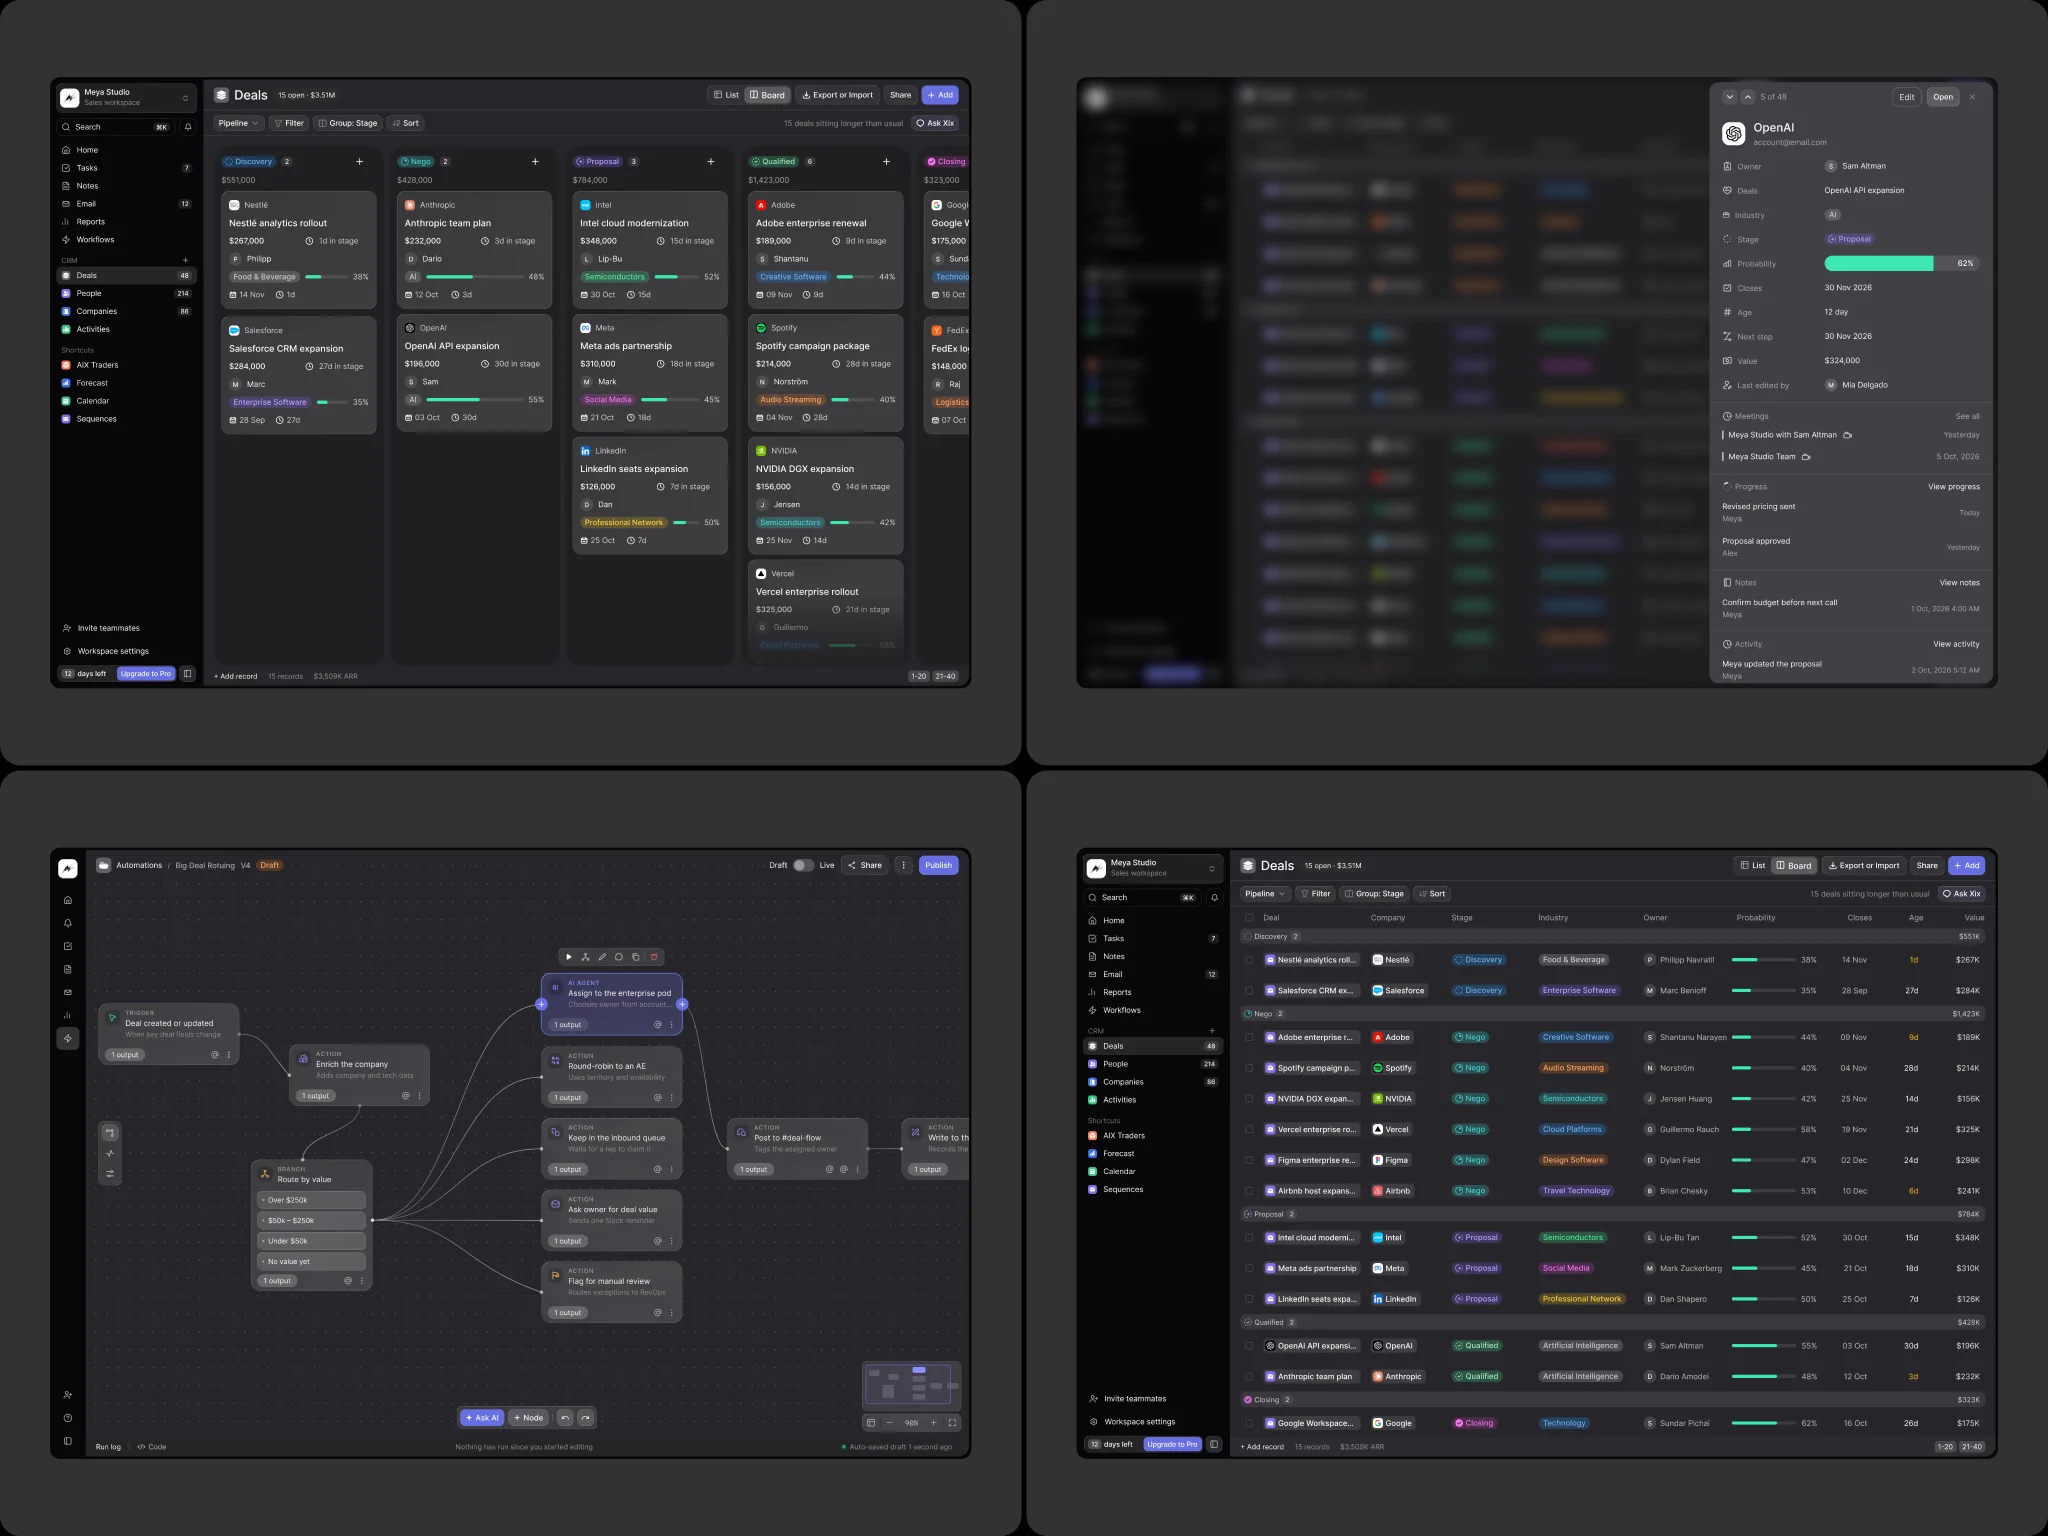Click the undo arrow in automation toolbar
Screen dimensions: 2048x1536
[565, 1417]
